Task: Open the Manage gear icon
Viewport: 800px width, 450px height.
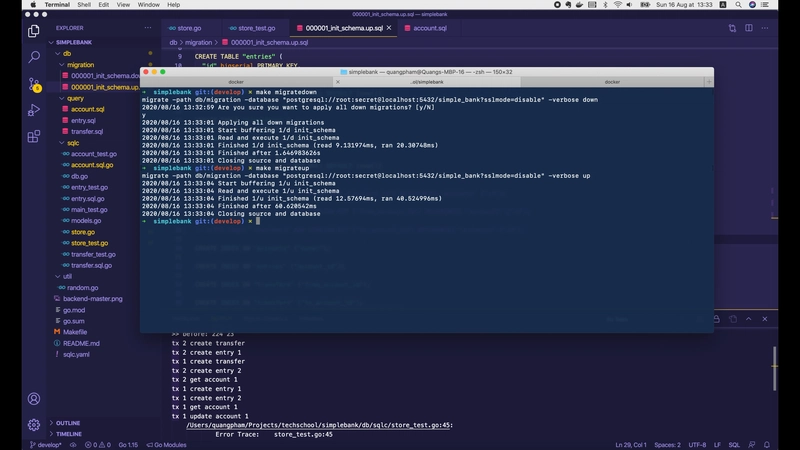Action: point(34,424)
